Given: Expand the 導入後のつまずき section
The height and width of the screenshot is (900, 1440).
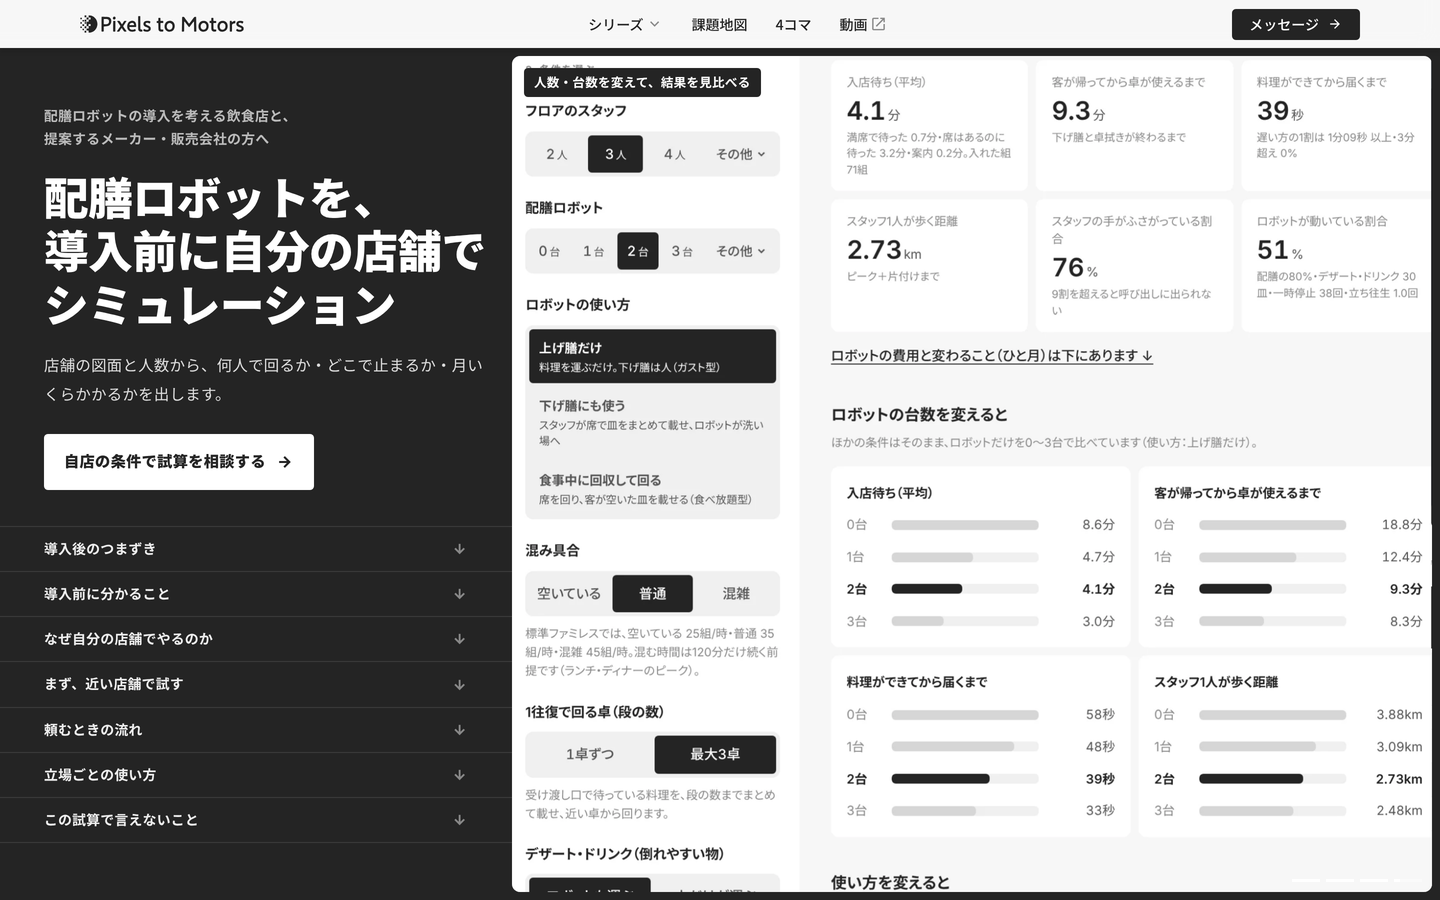Looking at the screenshot, I should pos(256,549).
